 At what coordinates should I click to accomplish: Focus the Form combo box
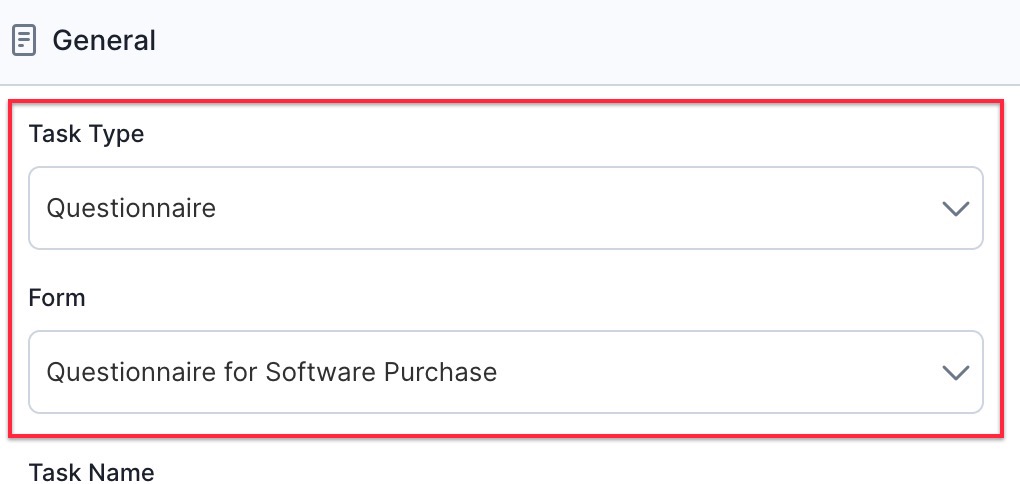505,372
